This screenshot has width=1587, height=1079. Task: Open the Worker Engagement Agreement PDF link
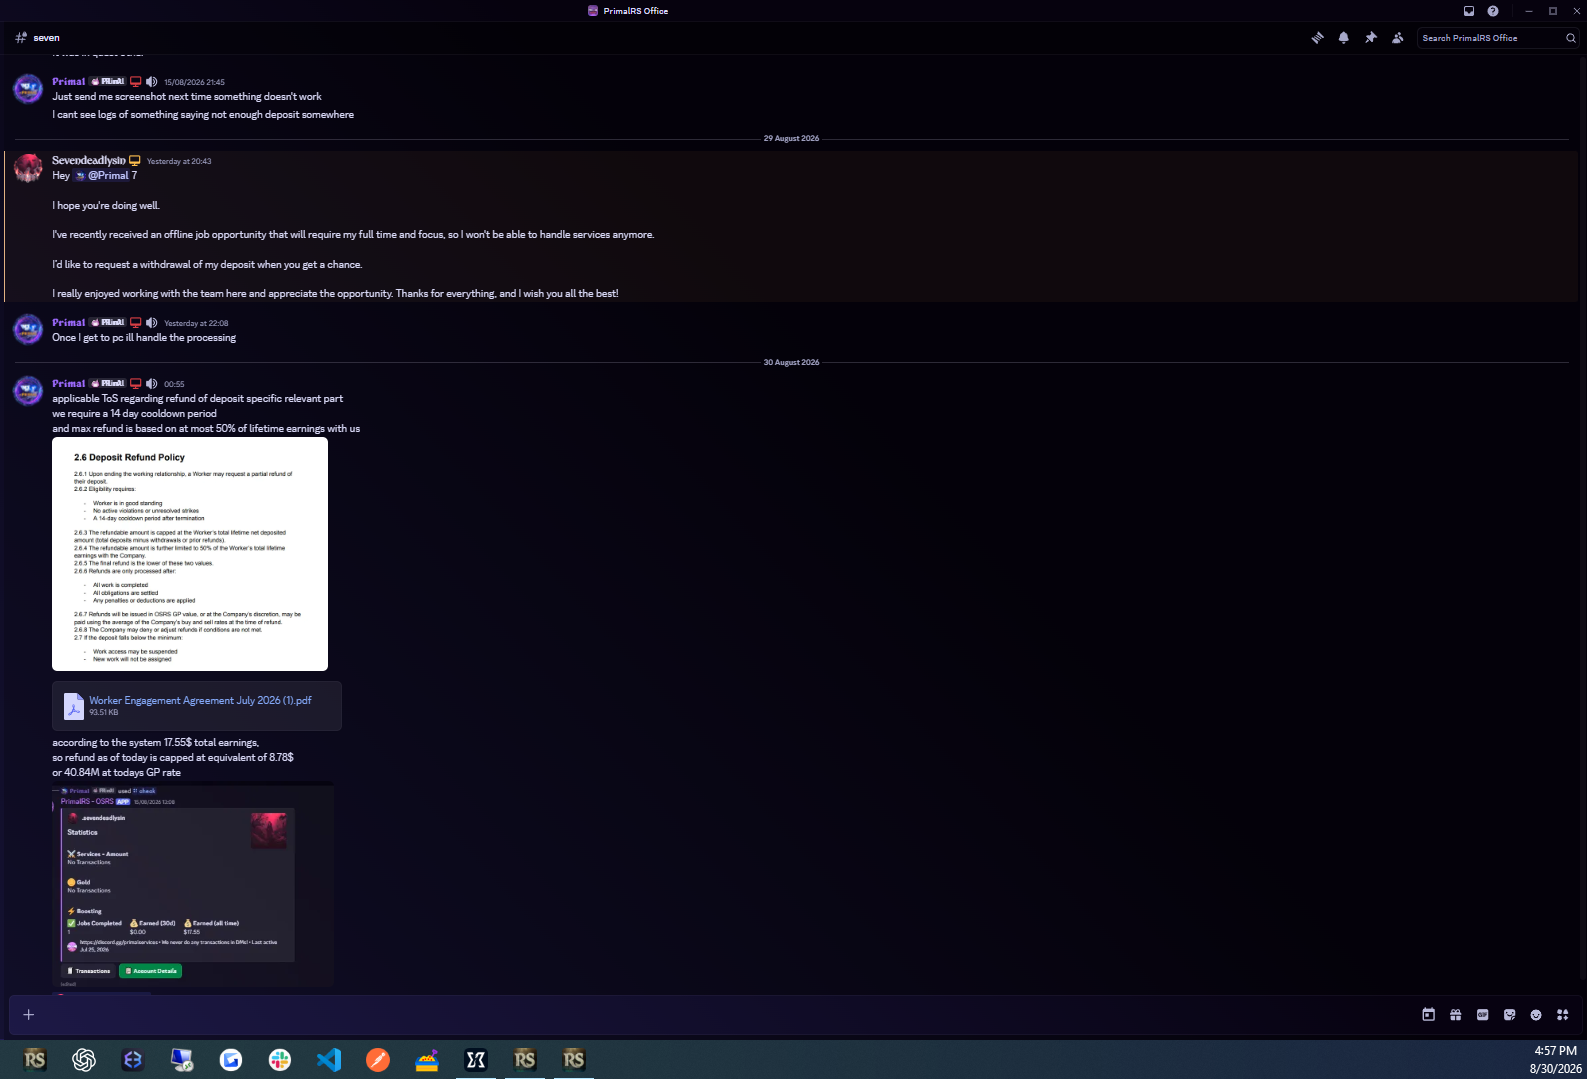[200, 701]
